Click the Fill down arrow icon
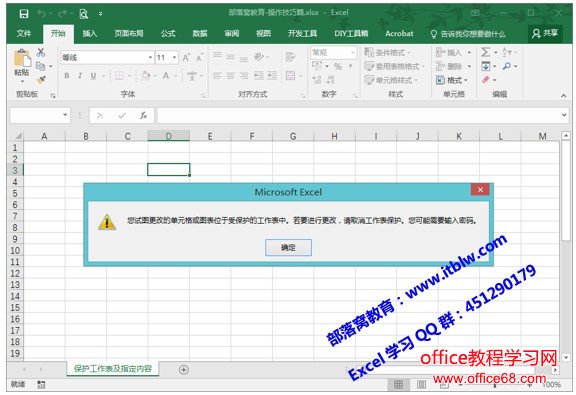 (x=486, y=66)
